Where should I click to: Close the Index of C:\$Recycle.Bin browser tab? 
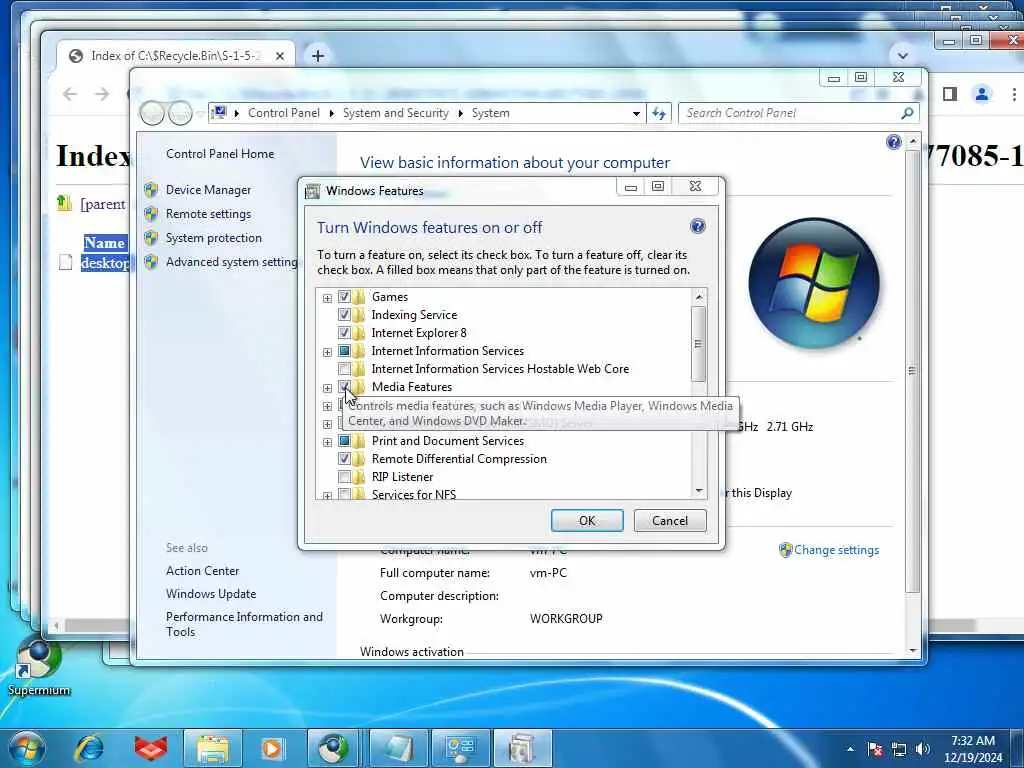[x=280, y=56]
